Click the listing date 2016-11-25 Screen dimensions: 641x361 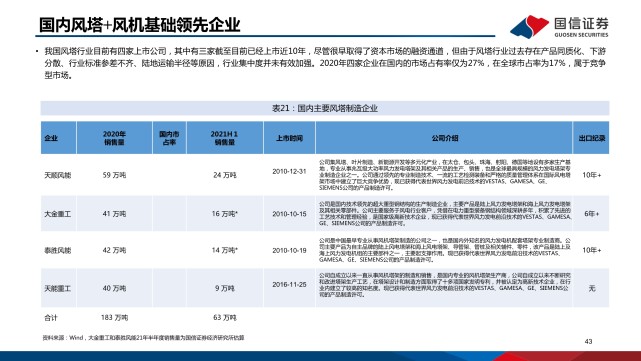pyautogui.click(x=289, y=285)
